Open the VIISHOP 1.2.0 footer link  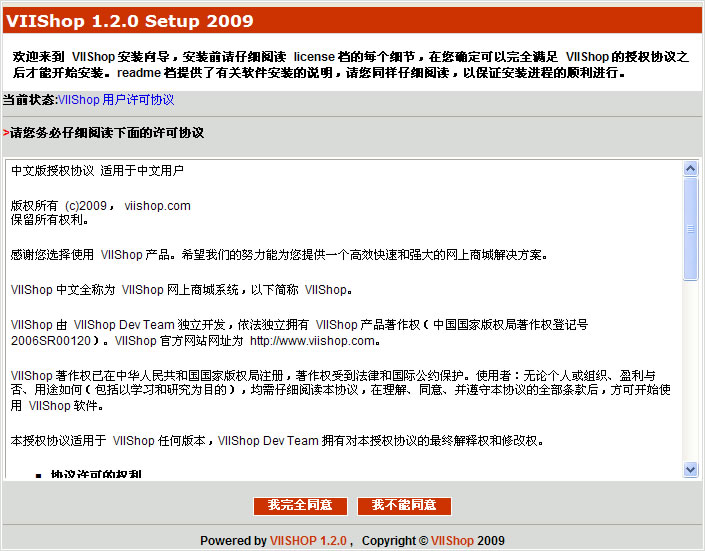pyautogui.click(x=308, y=541)
